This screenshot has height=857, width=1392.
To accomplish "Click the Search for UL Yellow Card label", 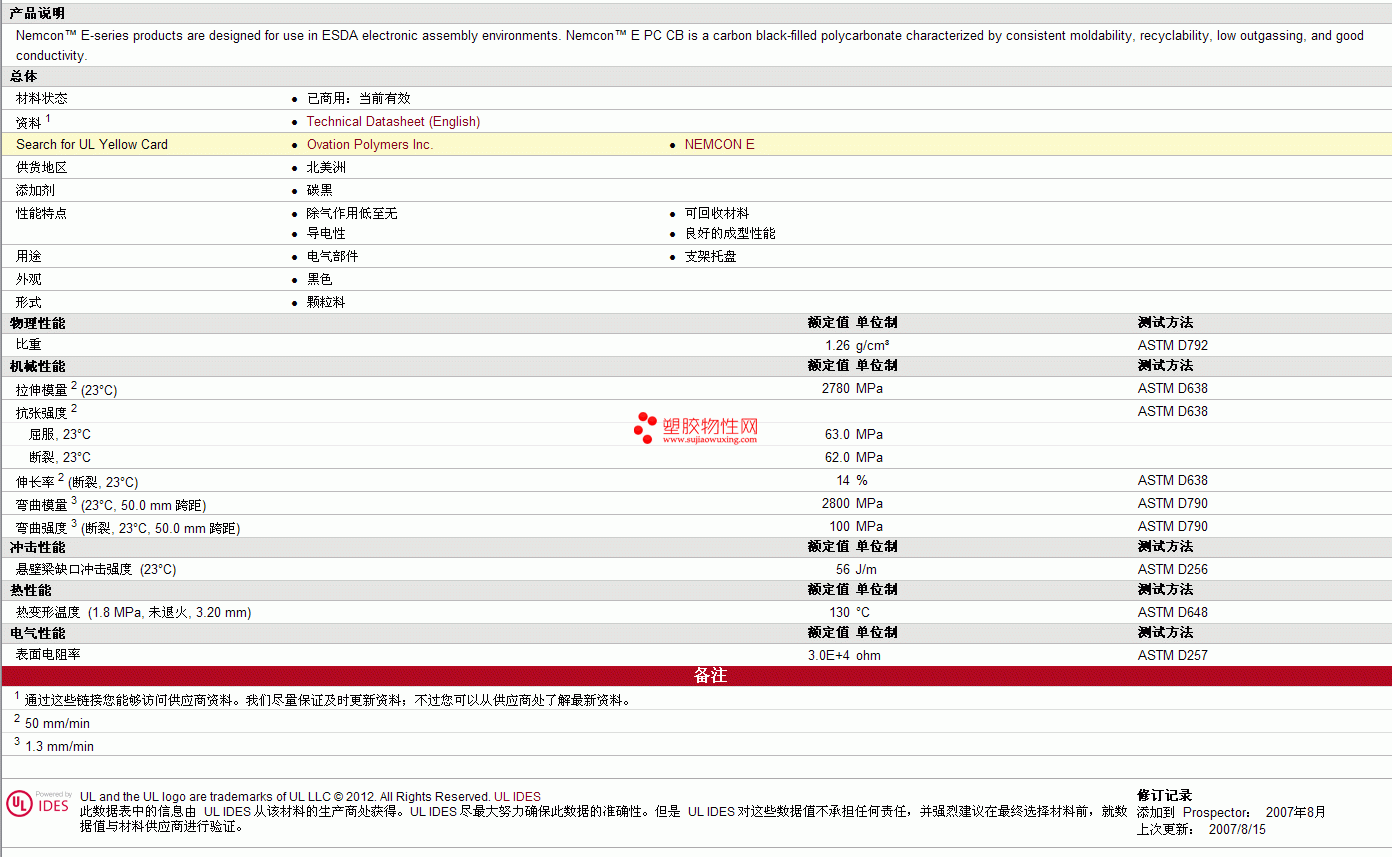I will tap(92, 144).
